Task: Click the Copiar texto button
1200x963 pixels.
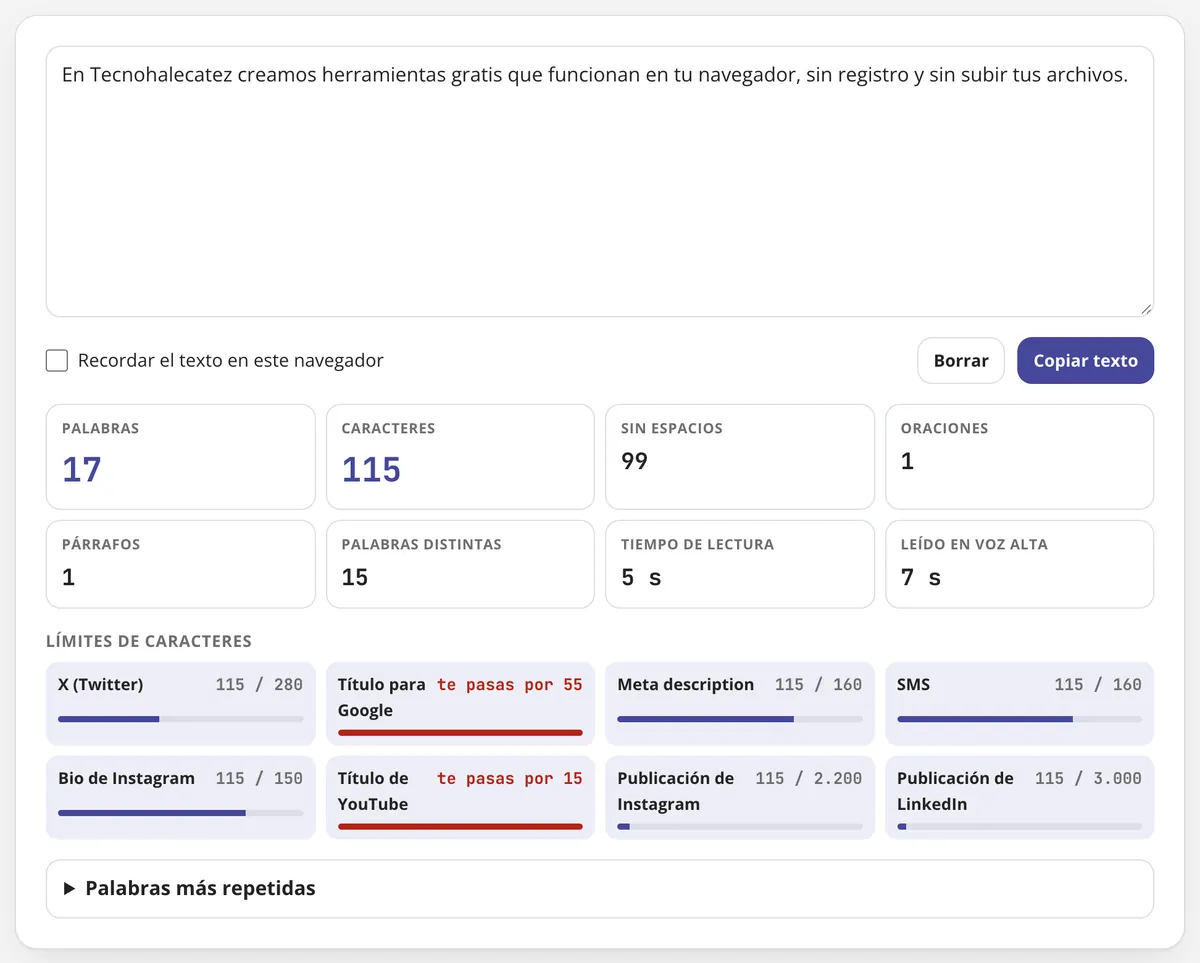Action: (1085, 361)
